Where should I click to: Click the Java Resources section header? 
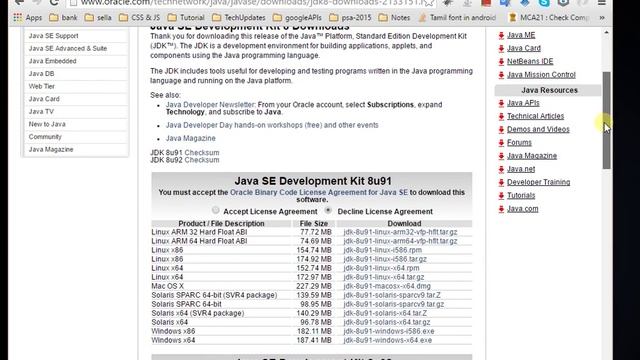click(x=549, y=90)
